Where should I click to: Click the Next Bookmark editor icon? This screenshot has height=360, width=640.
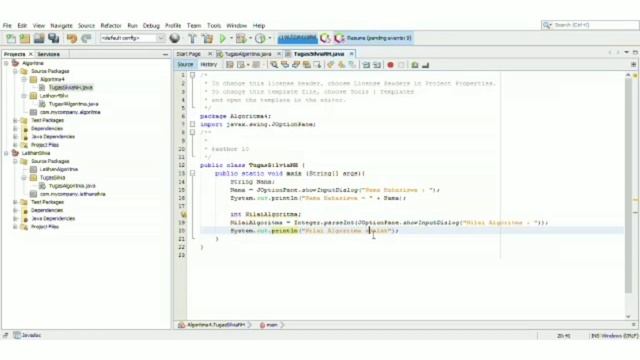tap(341, 65)
